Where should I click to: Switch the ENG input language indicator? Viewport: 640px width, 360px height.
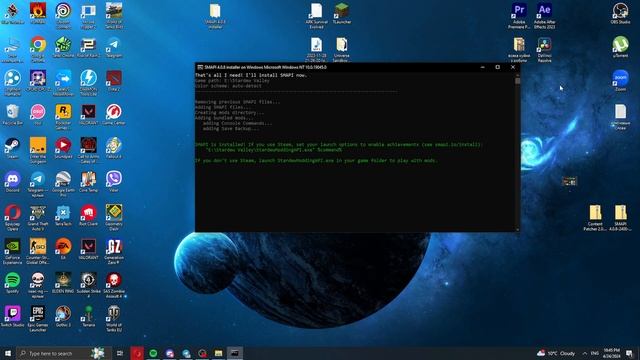pyautogui.click(x=595, y=353)
